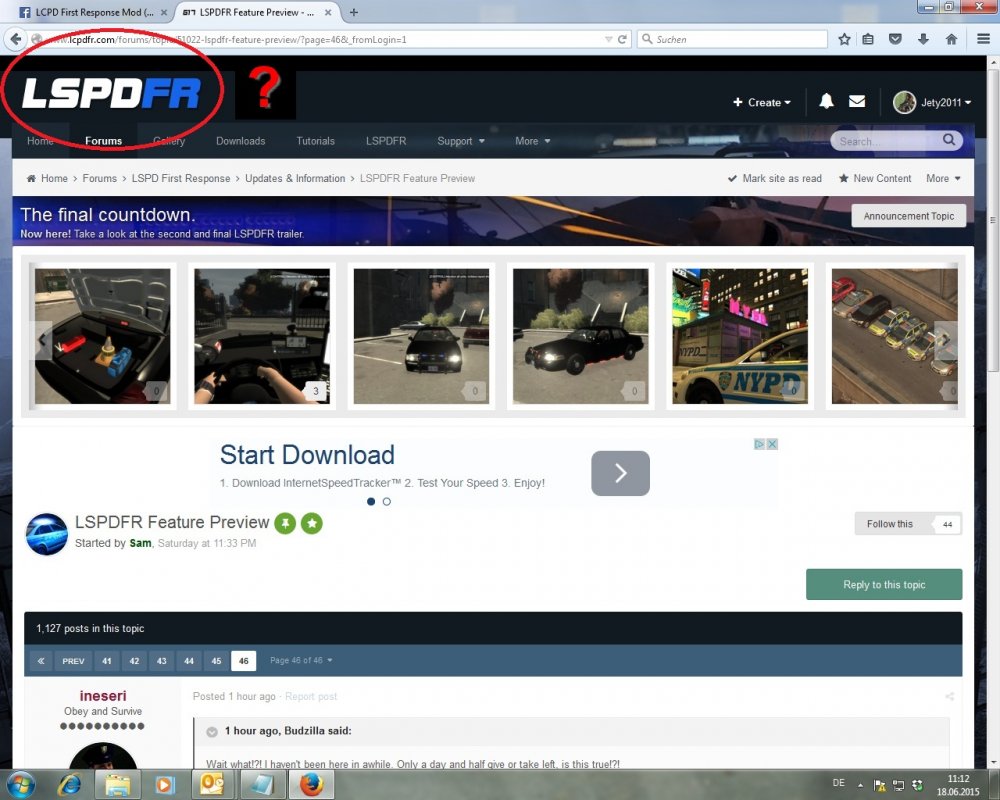The width and height of the screenshot is (1000, 800).
Task: Open the messages envelope icon
Action: pyautogui.click(x=857, y=101)
